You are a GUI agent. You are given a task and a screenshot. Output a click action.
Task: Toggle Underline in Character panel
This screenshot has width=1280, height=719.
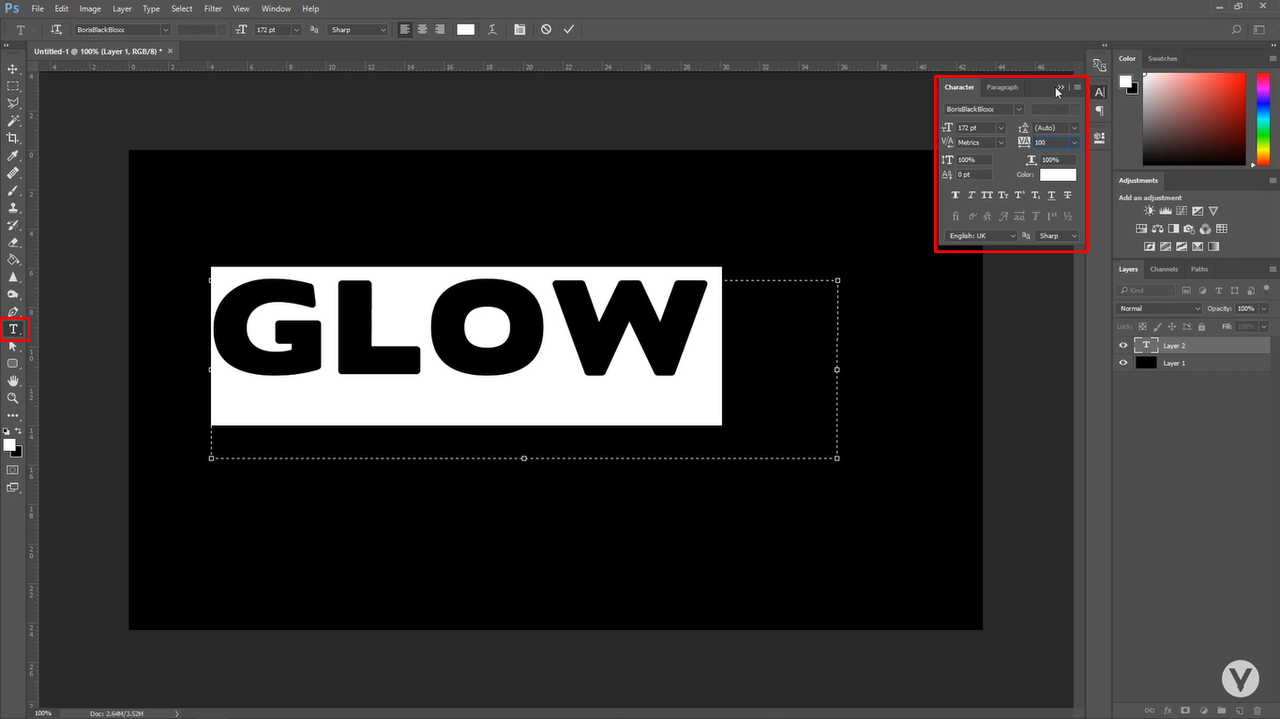coord(1052,195)
